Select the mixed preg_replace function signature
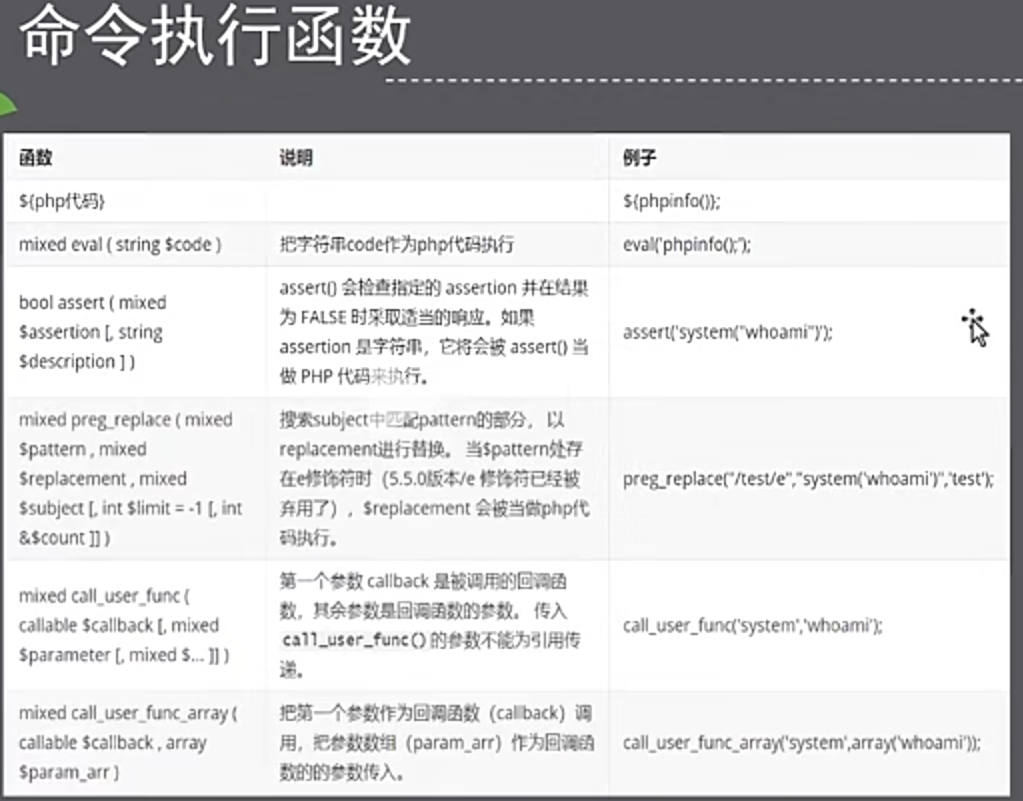The image size is (1023, 801). click(x=130, y=479)
